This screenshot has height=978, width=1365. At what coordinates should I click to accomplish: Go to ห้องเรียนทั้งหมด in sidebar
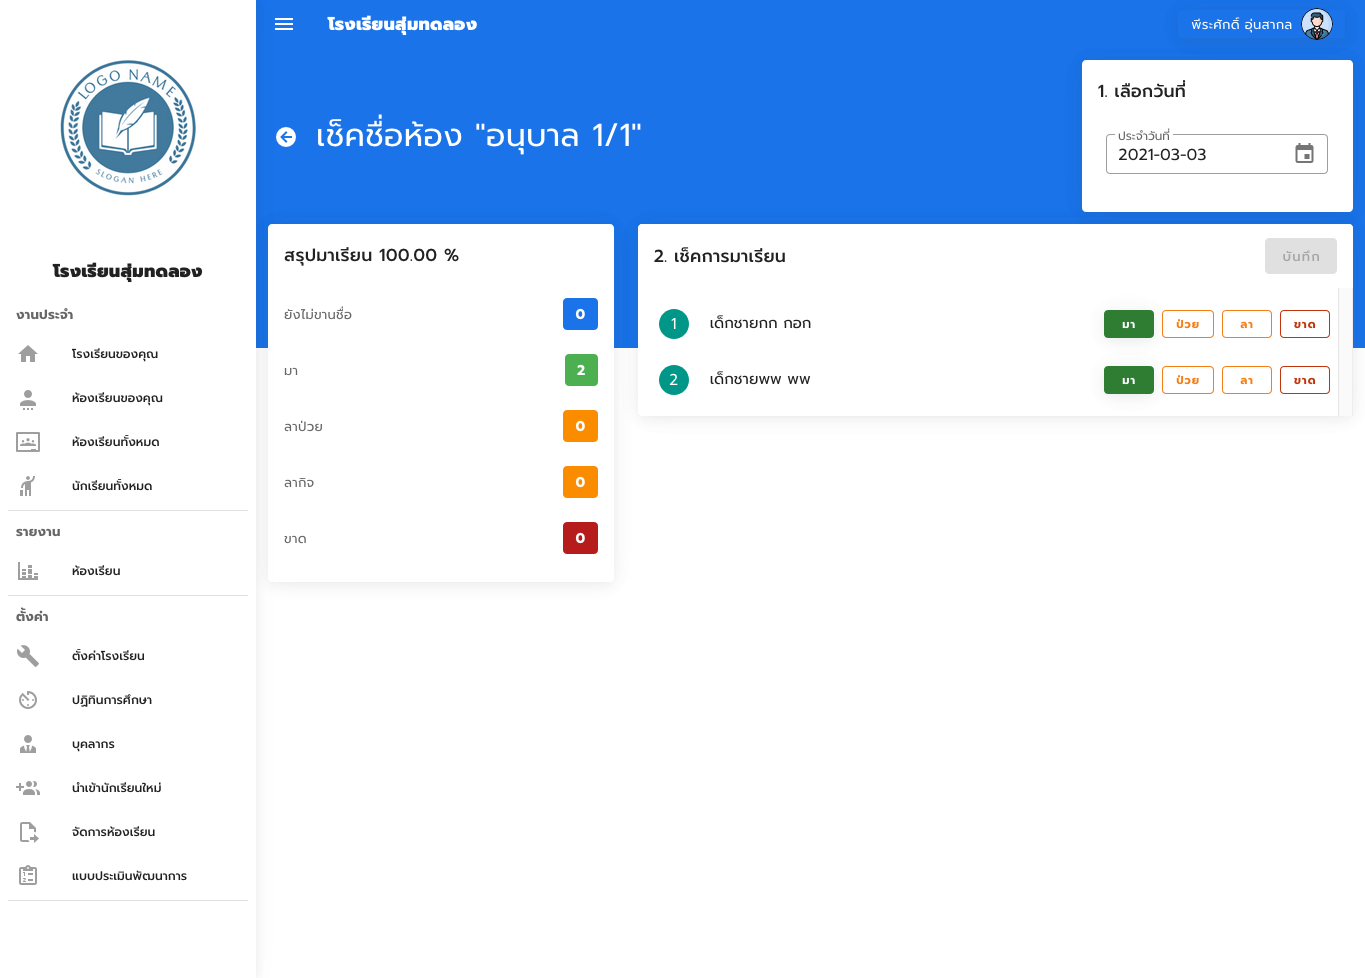point(115,442)
